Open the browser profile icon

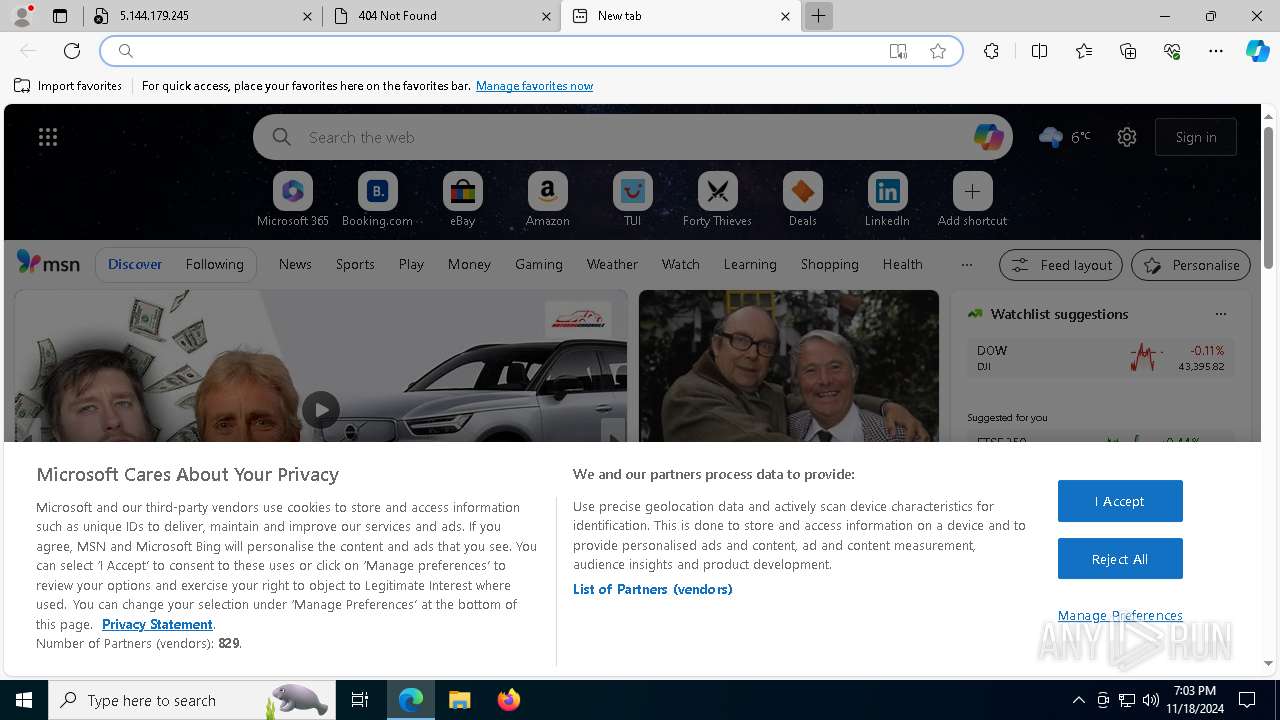click(x=22, y=16)
